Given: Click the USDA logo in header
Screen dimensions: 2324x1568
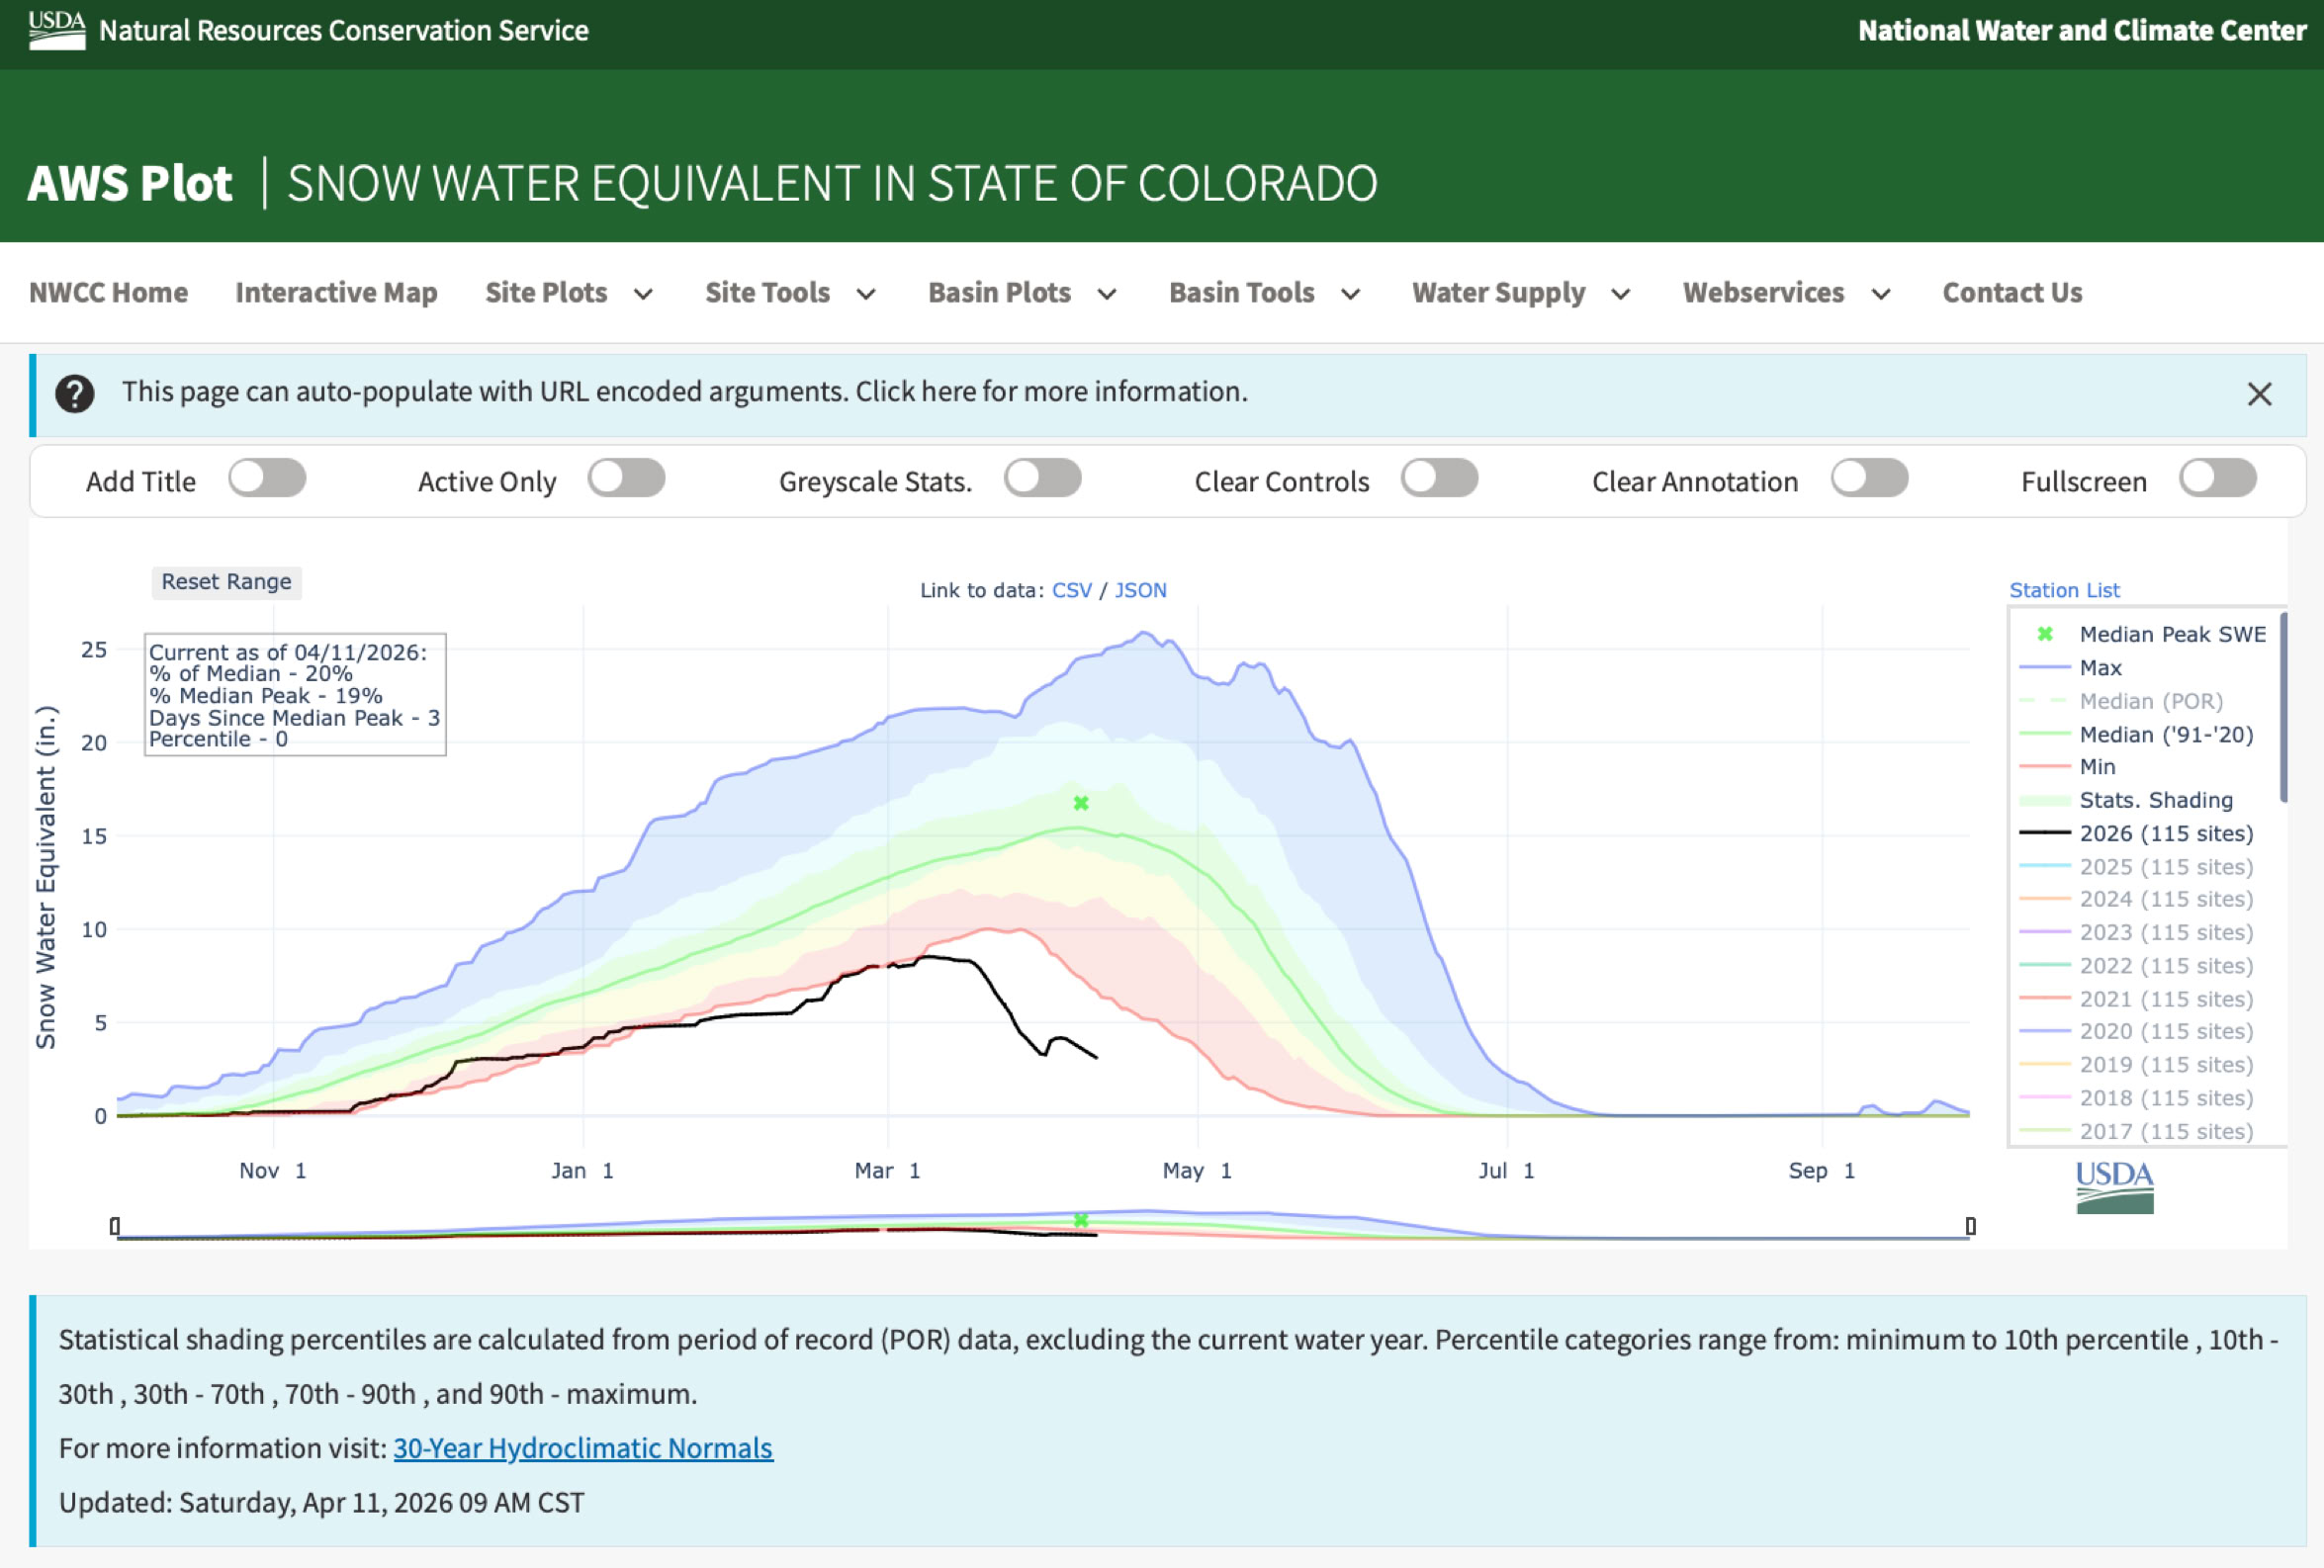Looking at the screenshot, I should point(56,30).
